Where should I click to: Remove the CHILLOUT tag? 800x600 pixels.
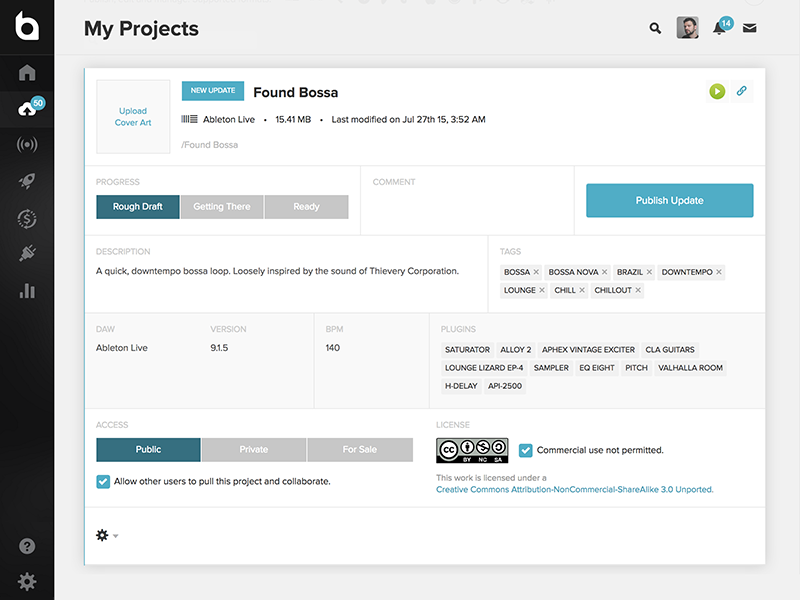pyautogui.click(x=637, y=290)
